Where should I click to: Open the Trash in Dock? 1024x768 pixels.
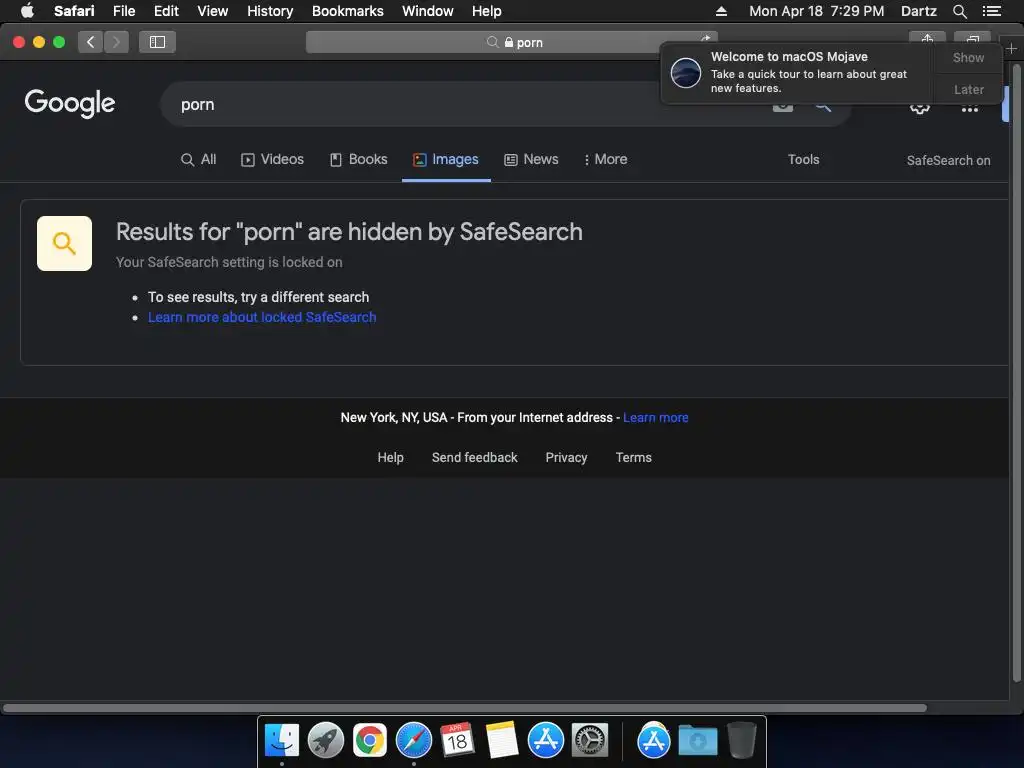(742, 741)
